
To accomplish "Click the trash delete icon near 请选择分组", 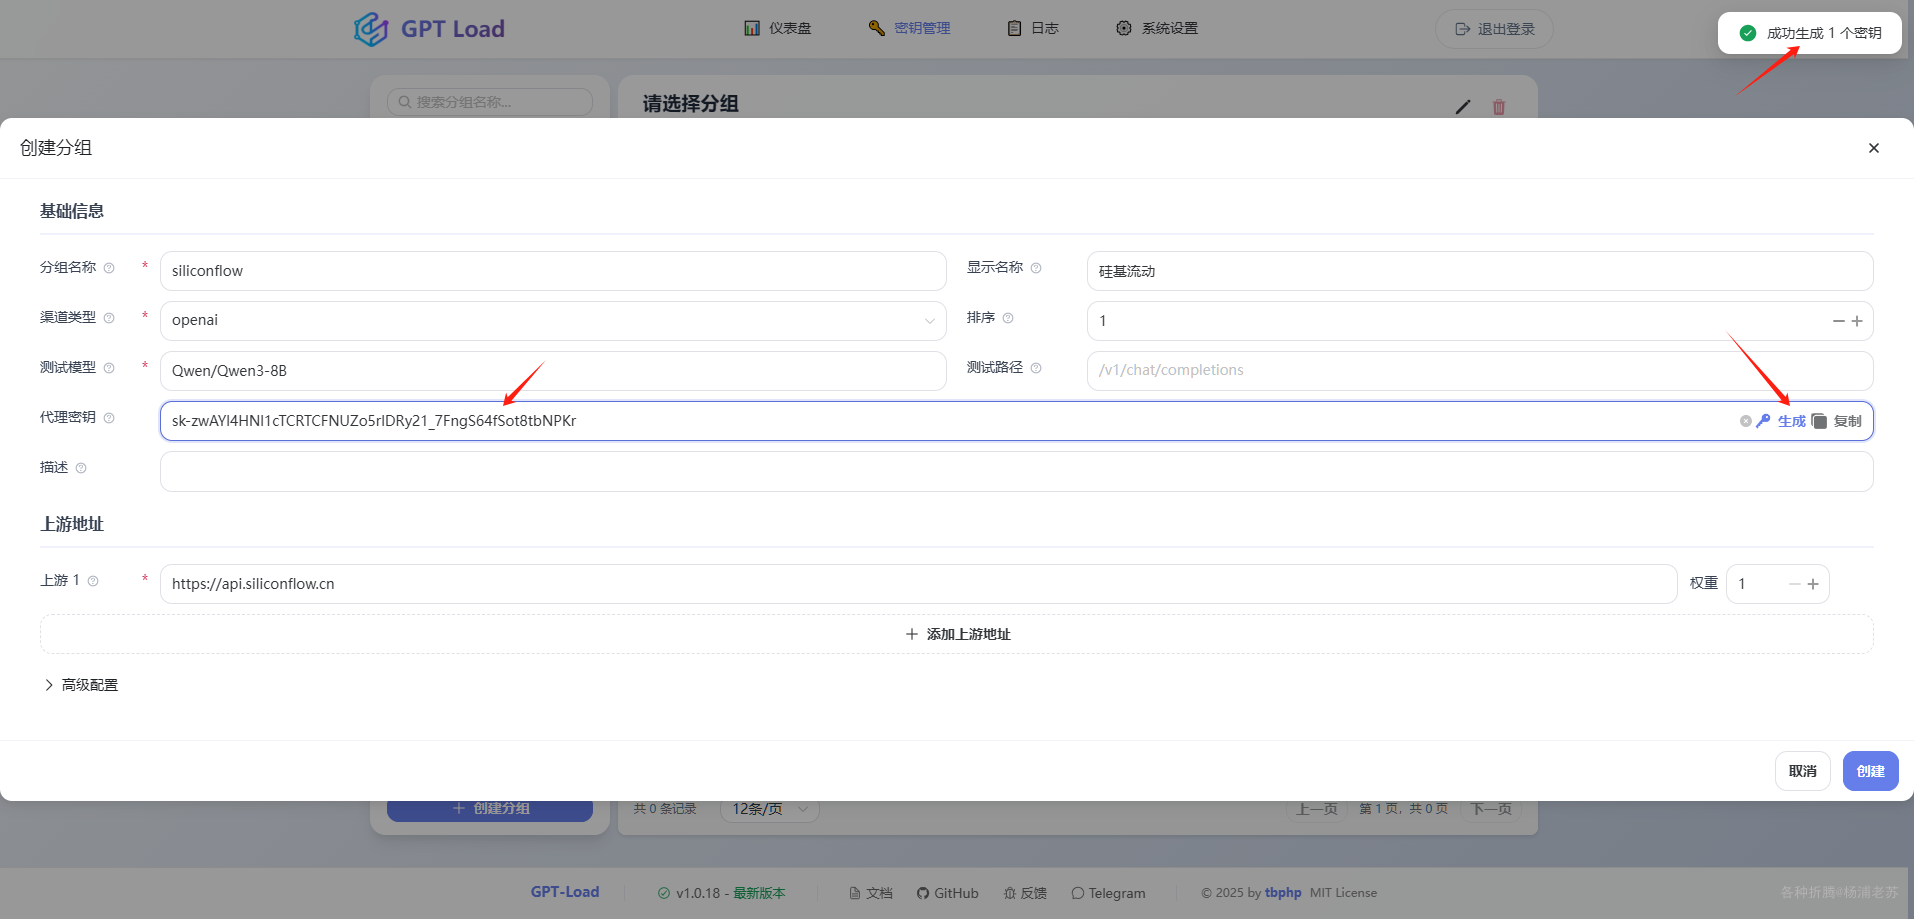I will pos(1498,107).
